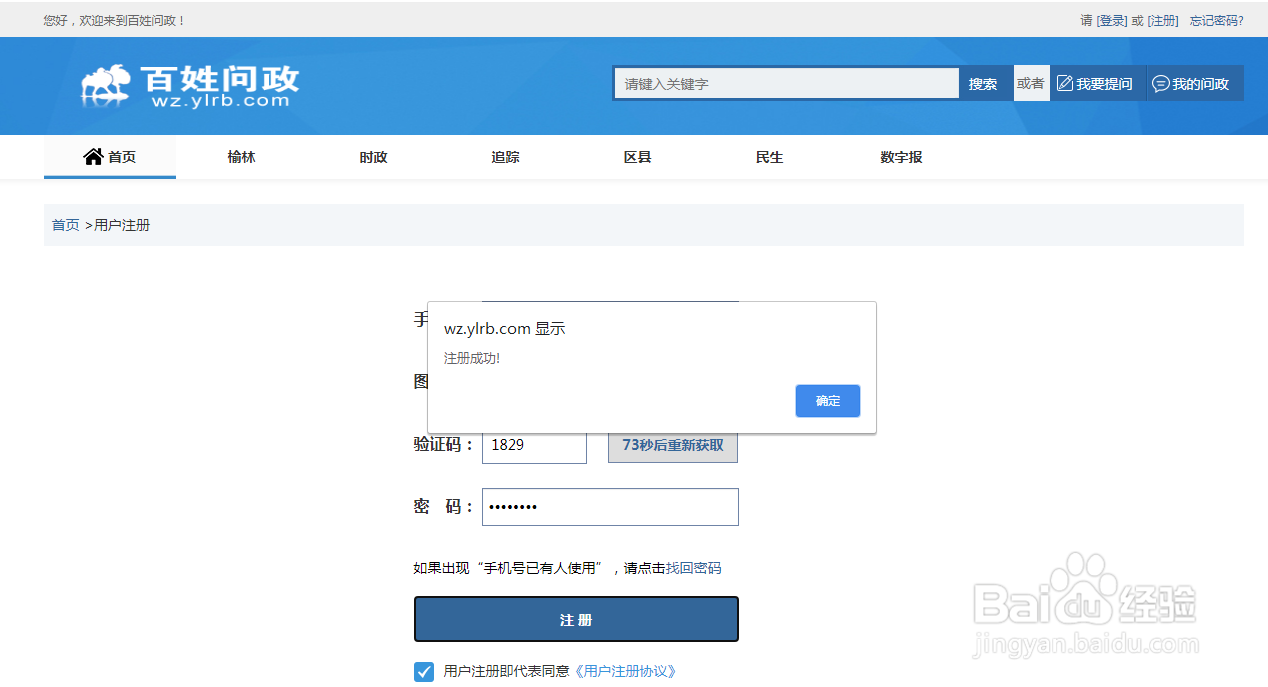
Task: Click the [登录] login link
Action: click(x=1111, y=19)
